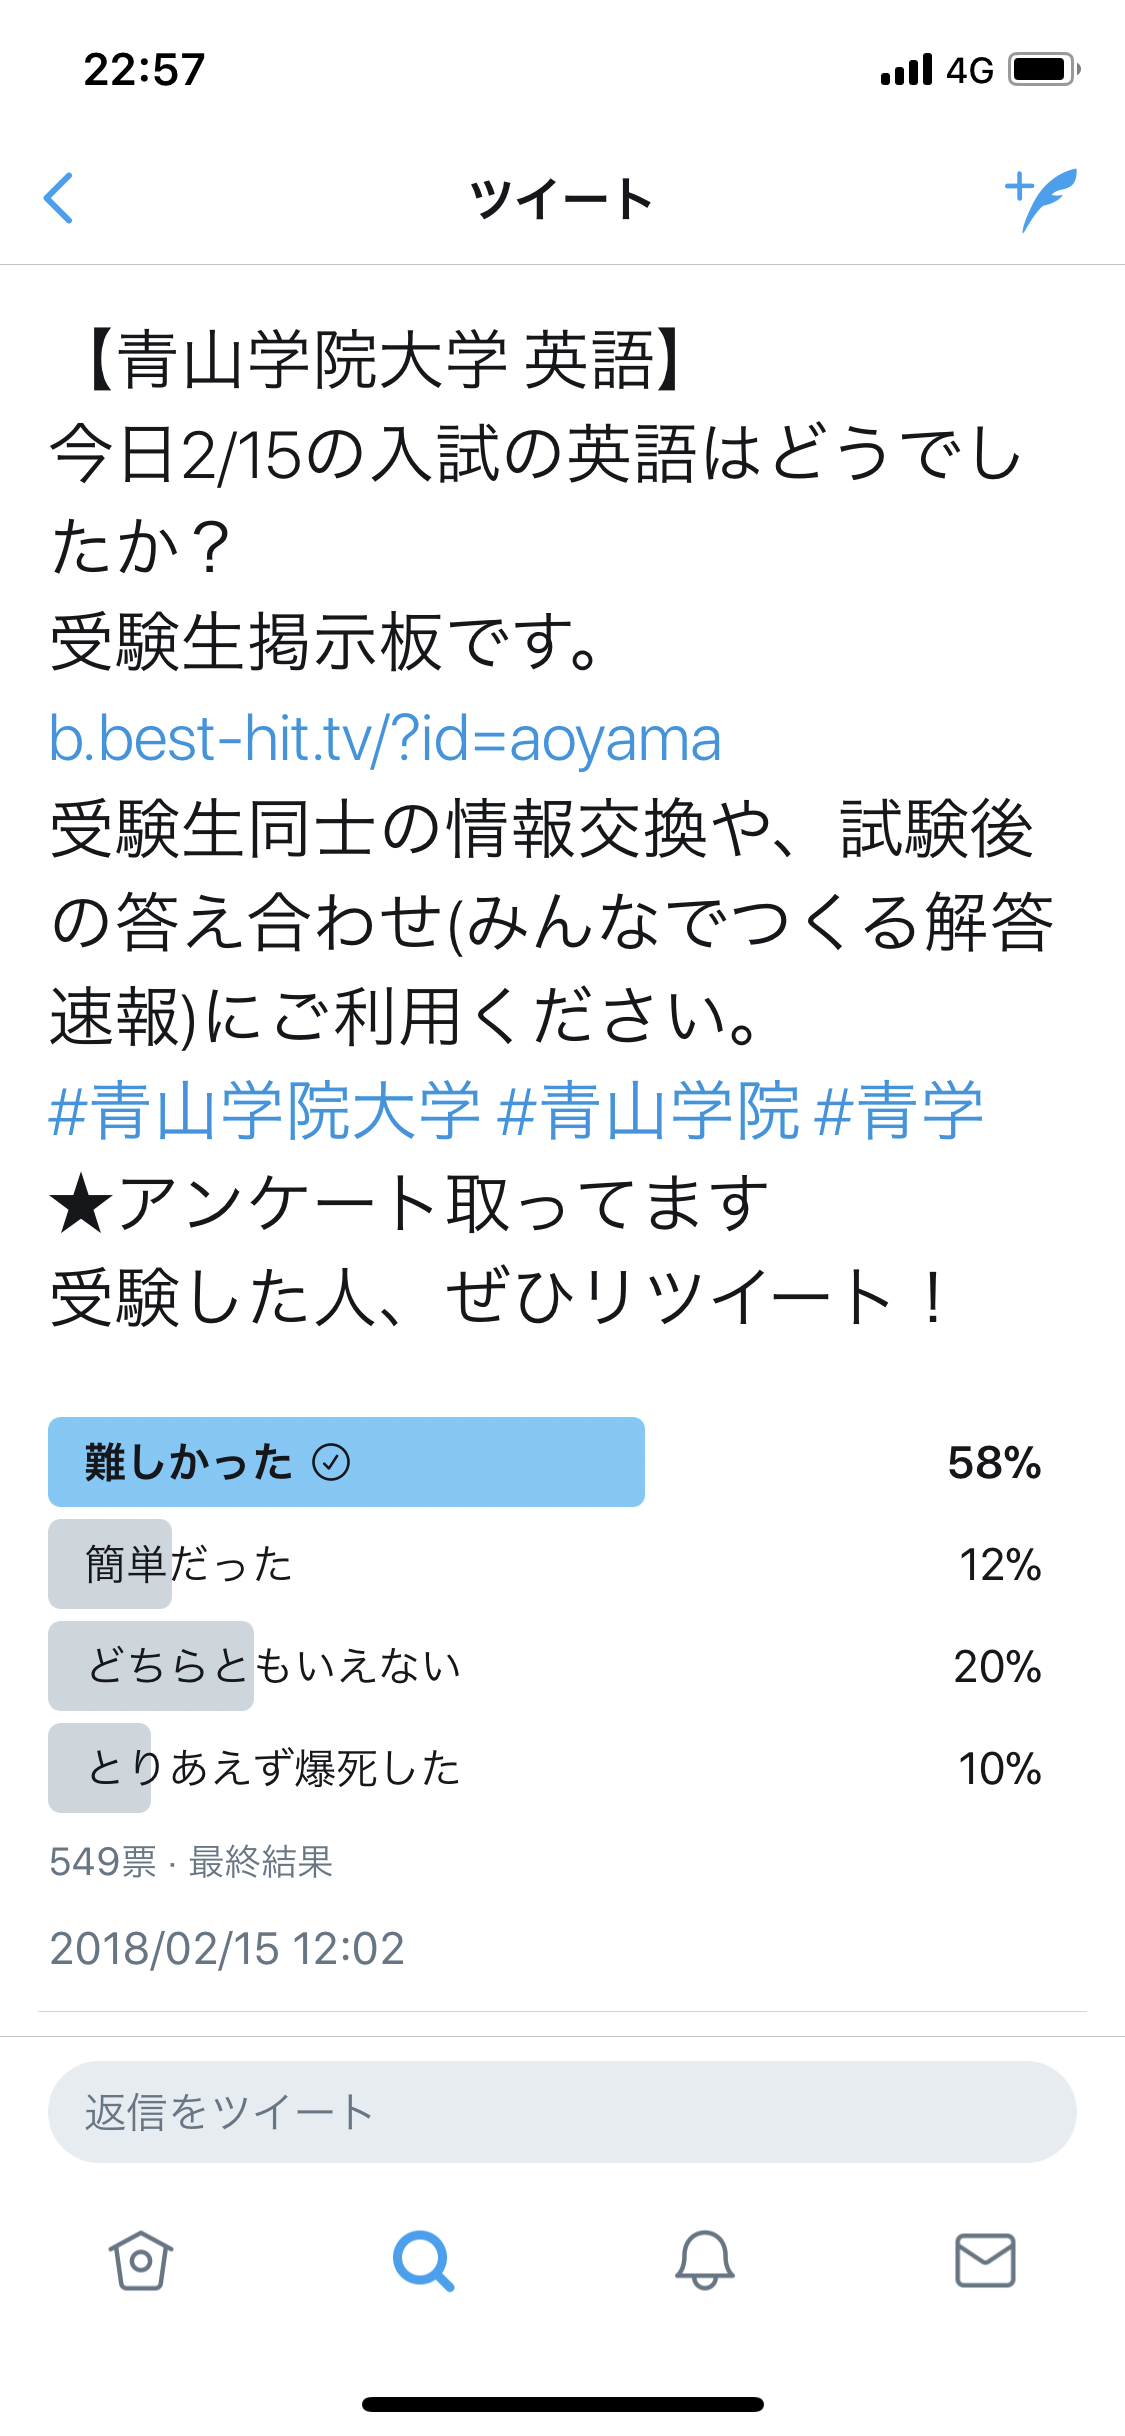This screenshot has height=2436, width=1125.
Task: Tap the 22:57 status bar clock
Action: pos(145,70)
